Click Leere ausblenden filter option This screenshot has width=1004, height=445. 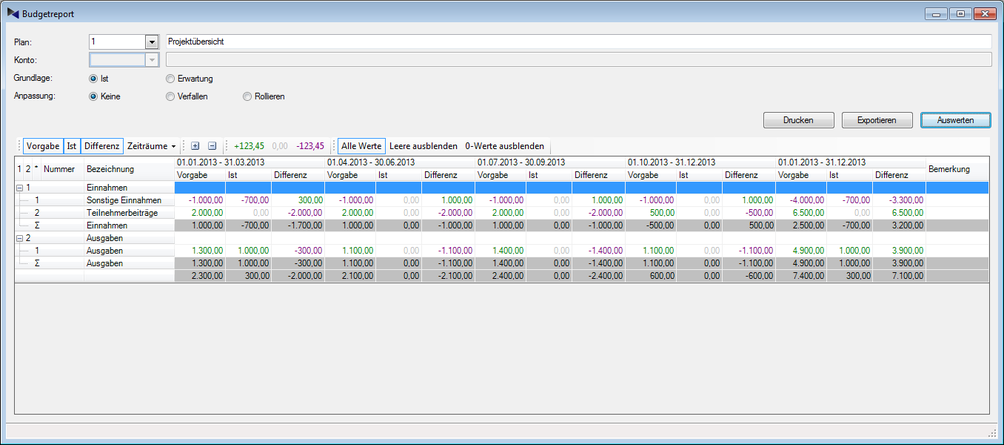423,146
